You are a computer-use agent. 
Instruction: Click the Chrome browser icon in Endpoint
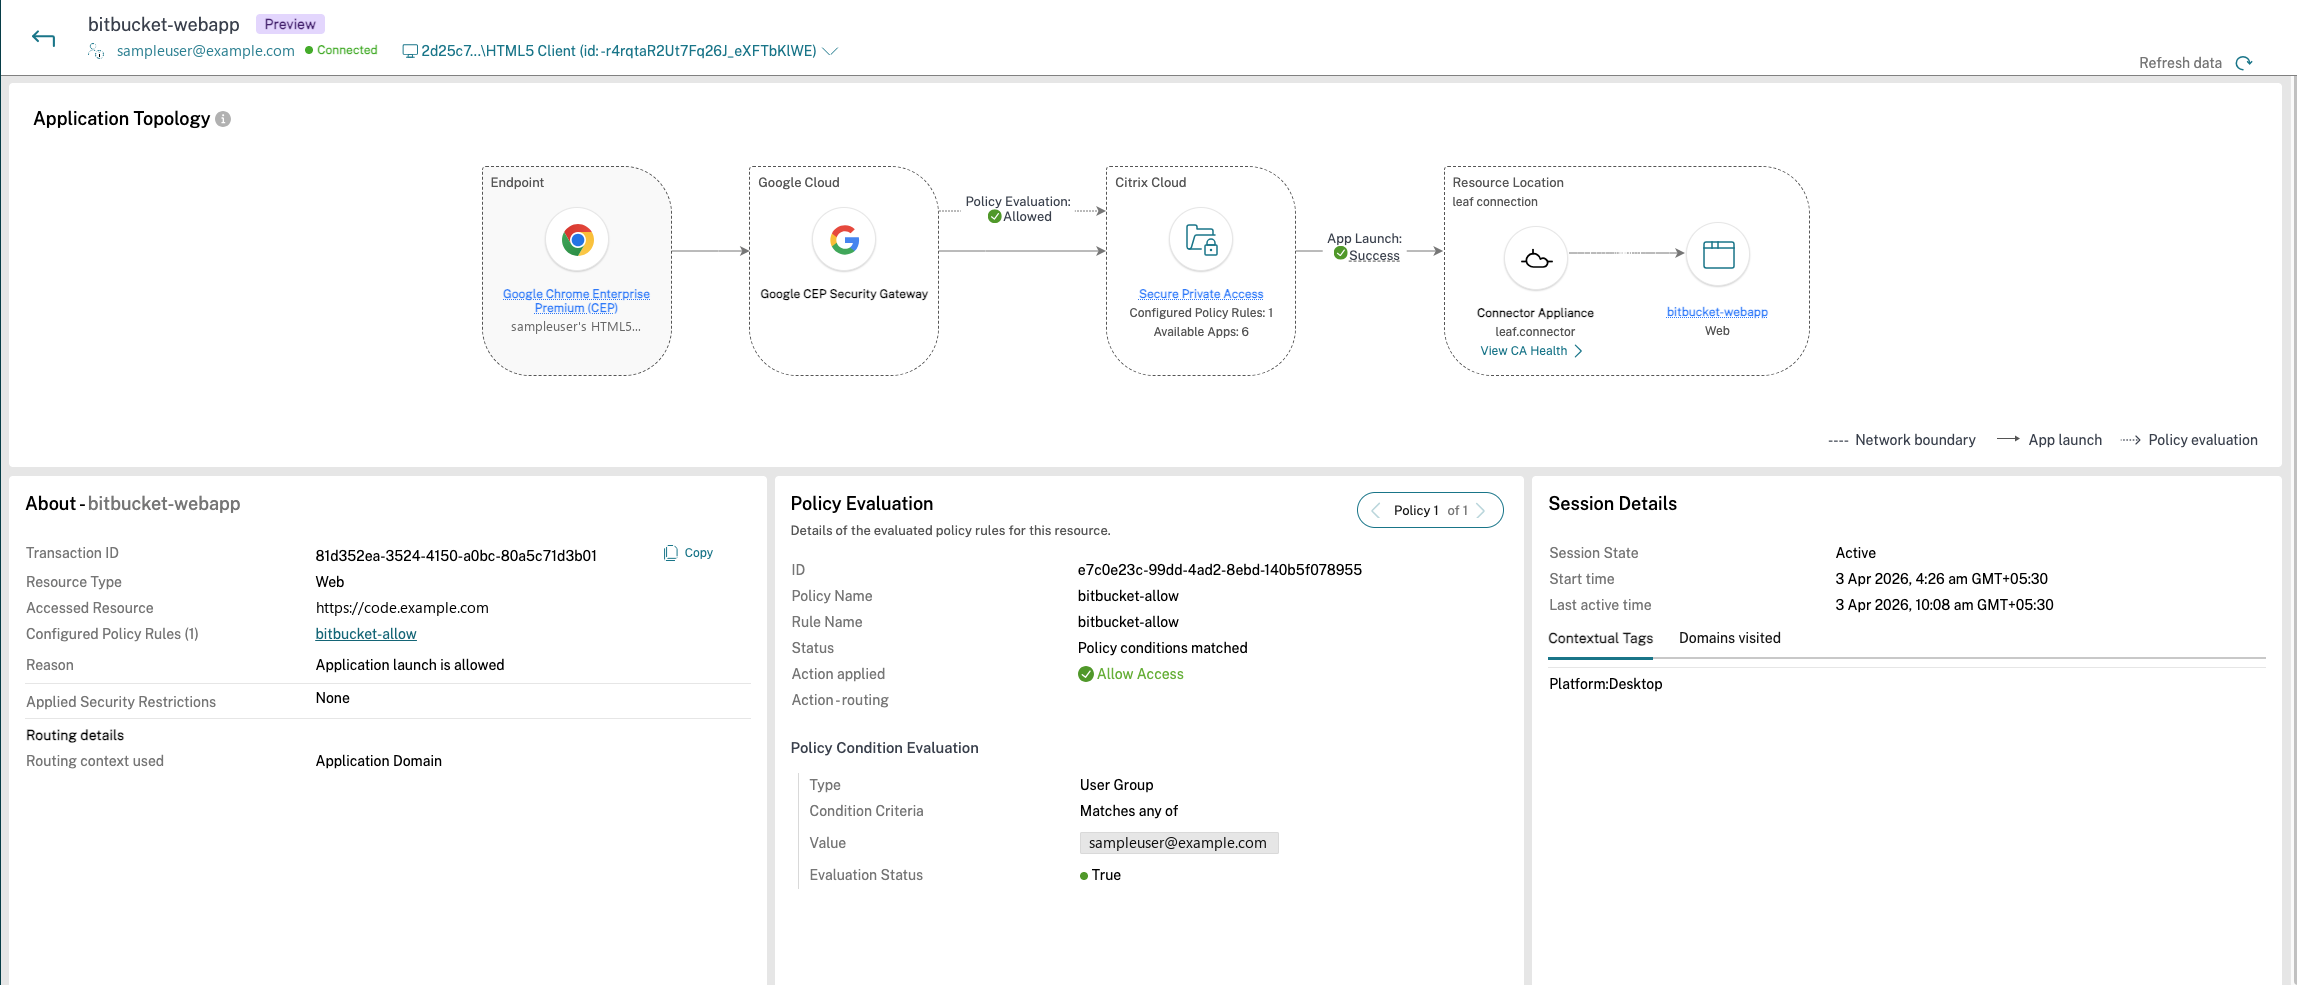[x=577, y=240]
